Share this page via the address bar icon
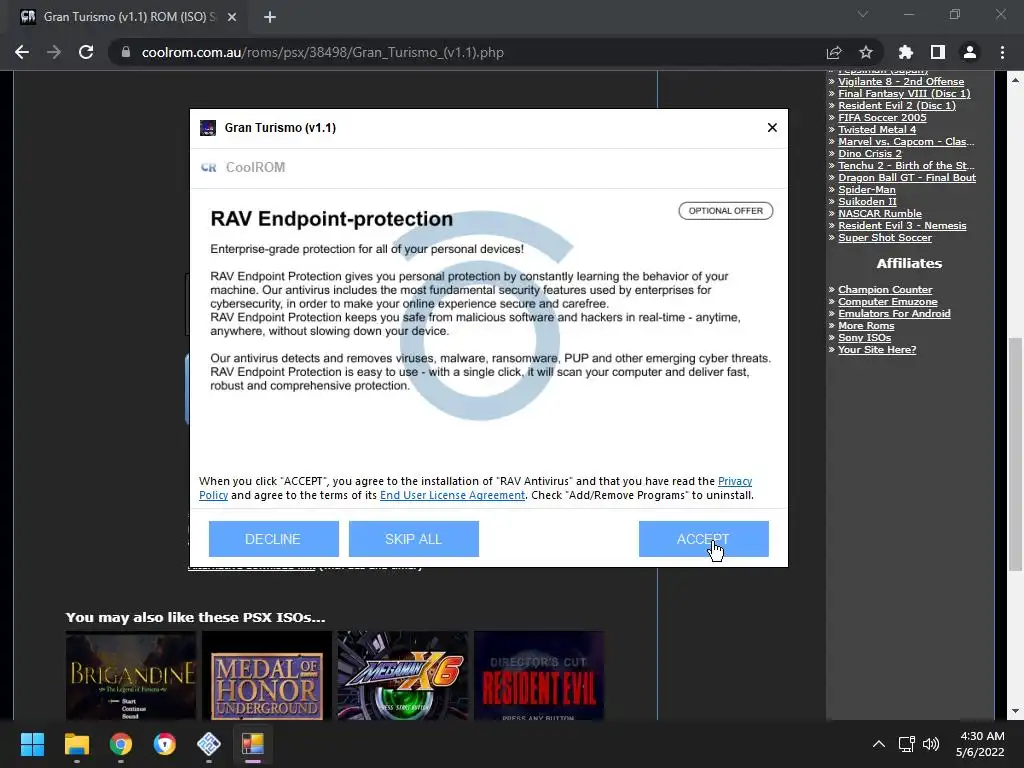 click(x=834, y=52)
